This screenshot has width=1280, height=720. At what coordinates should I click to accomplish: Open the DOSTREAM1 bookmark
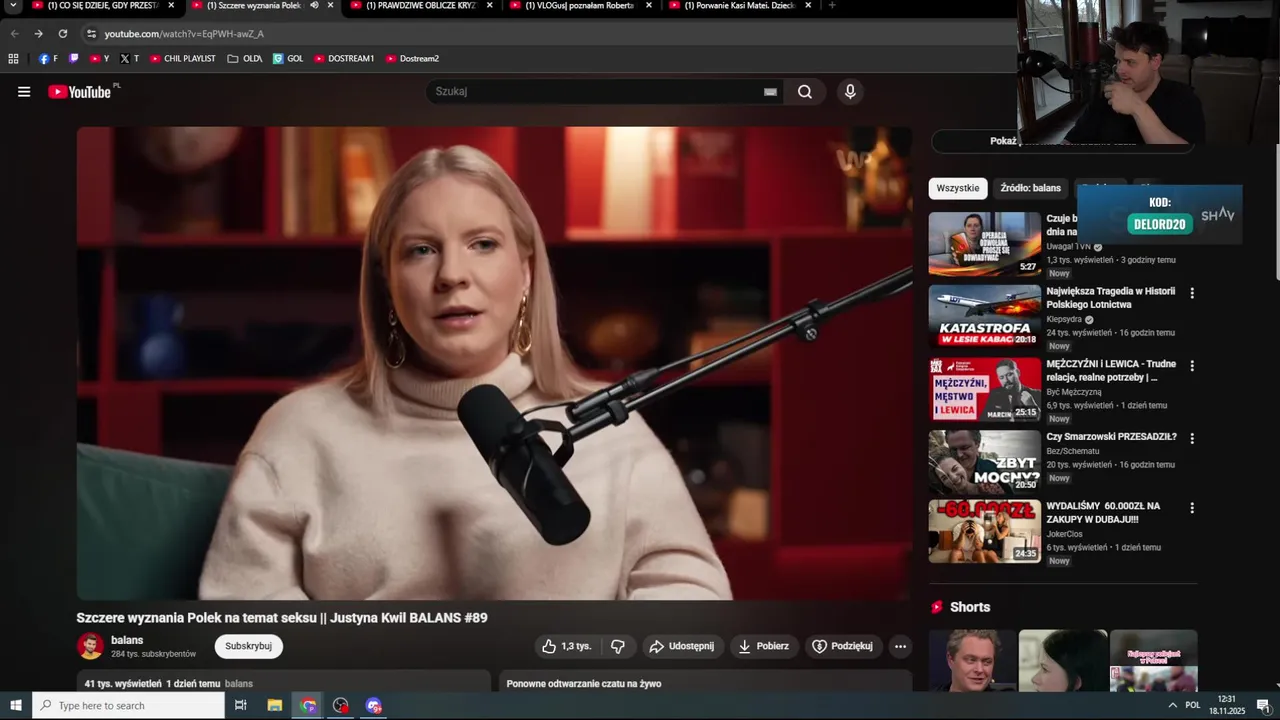pyautogui.click(x=344, y=59)
